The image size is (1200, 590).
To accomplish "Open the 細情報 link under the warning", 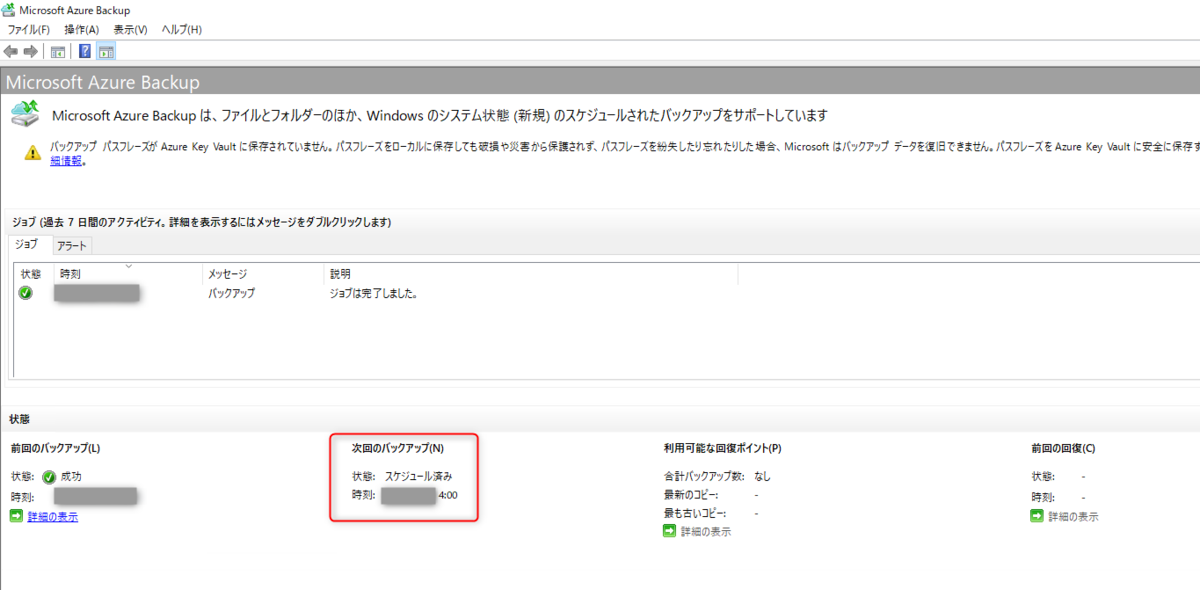I will tap(67, 160).
